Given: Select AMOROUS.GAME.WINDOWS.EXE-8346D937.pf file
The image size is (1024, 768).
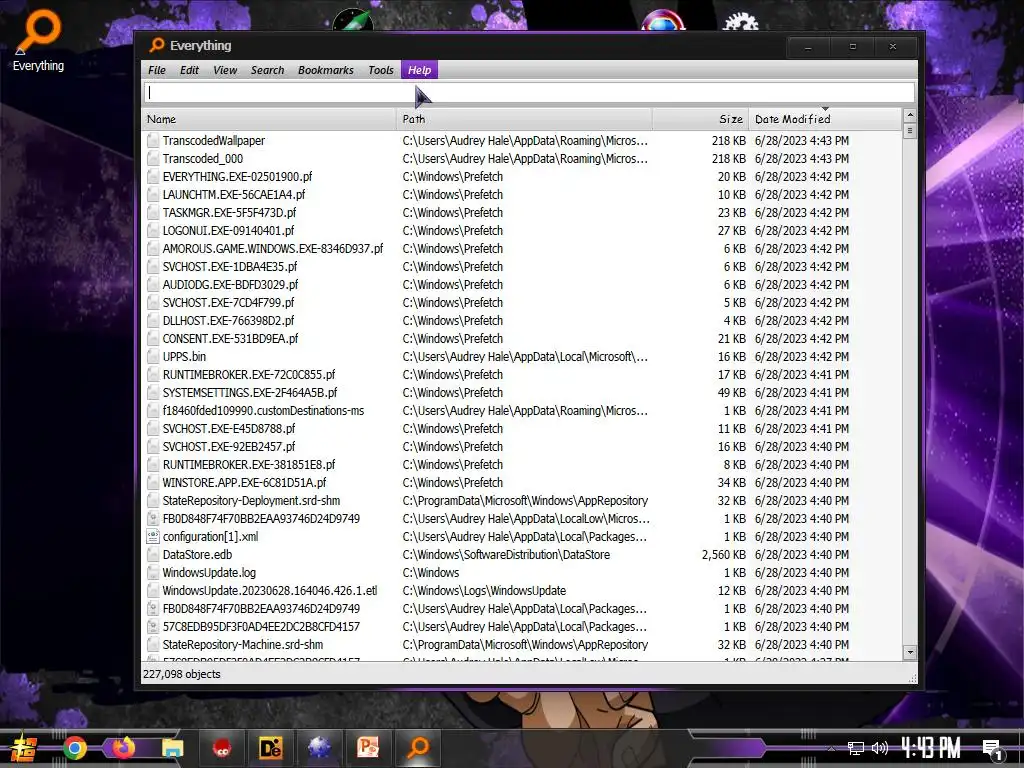Looking at the screenshot, I should point(273,249).
